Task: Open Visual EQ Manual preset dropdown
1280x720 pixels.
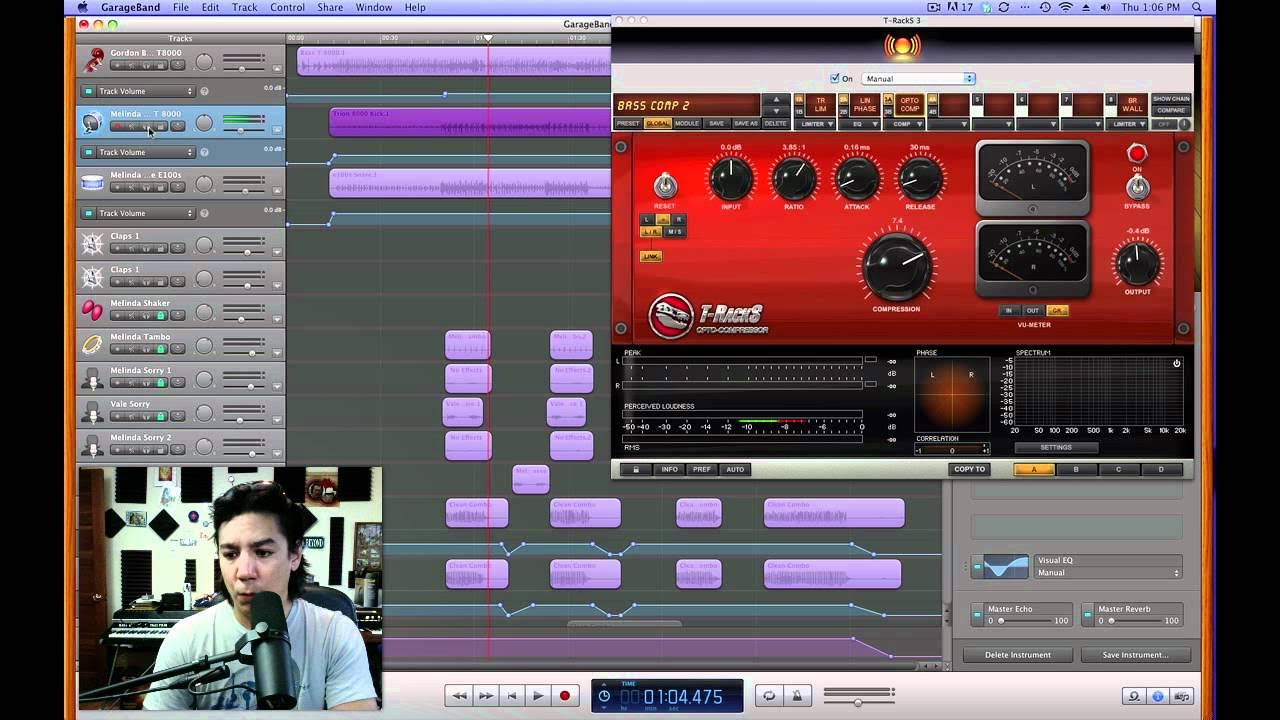Action: tap(1108, 573)
